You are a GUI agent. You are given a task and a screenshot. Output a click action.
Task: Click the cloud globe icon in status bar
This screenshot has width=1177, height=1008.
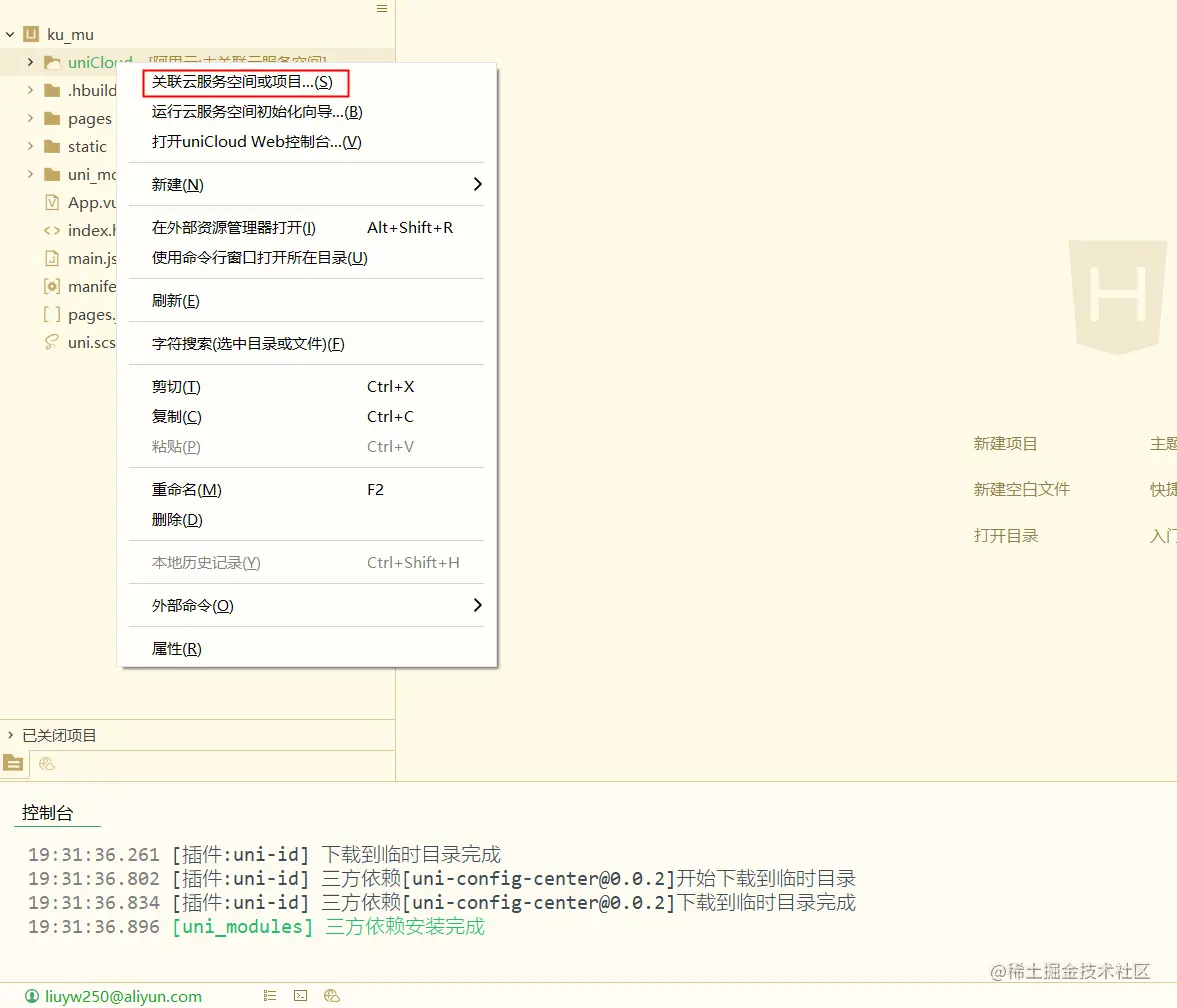tap(332, 996)
